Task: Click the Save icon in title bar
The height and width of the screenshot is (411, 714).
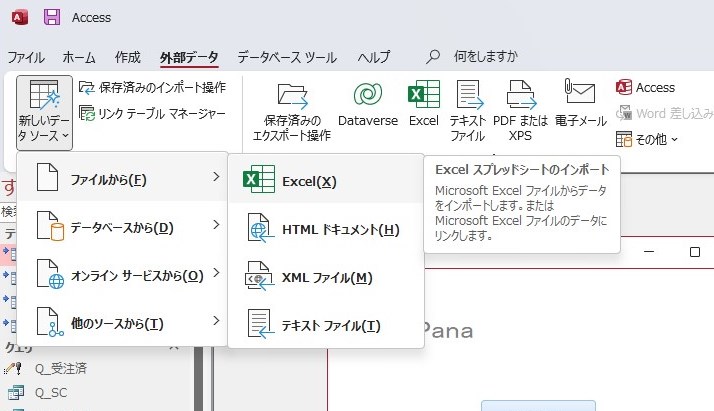Action: click(52, 17)
